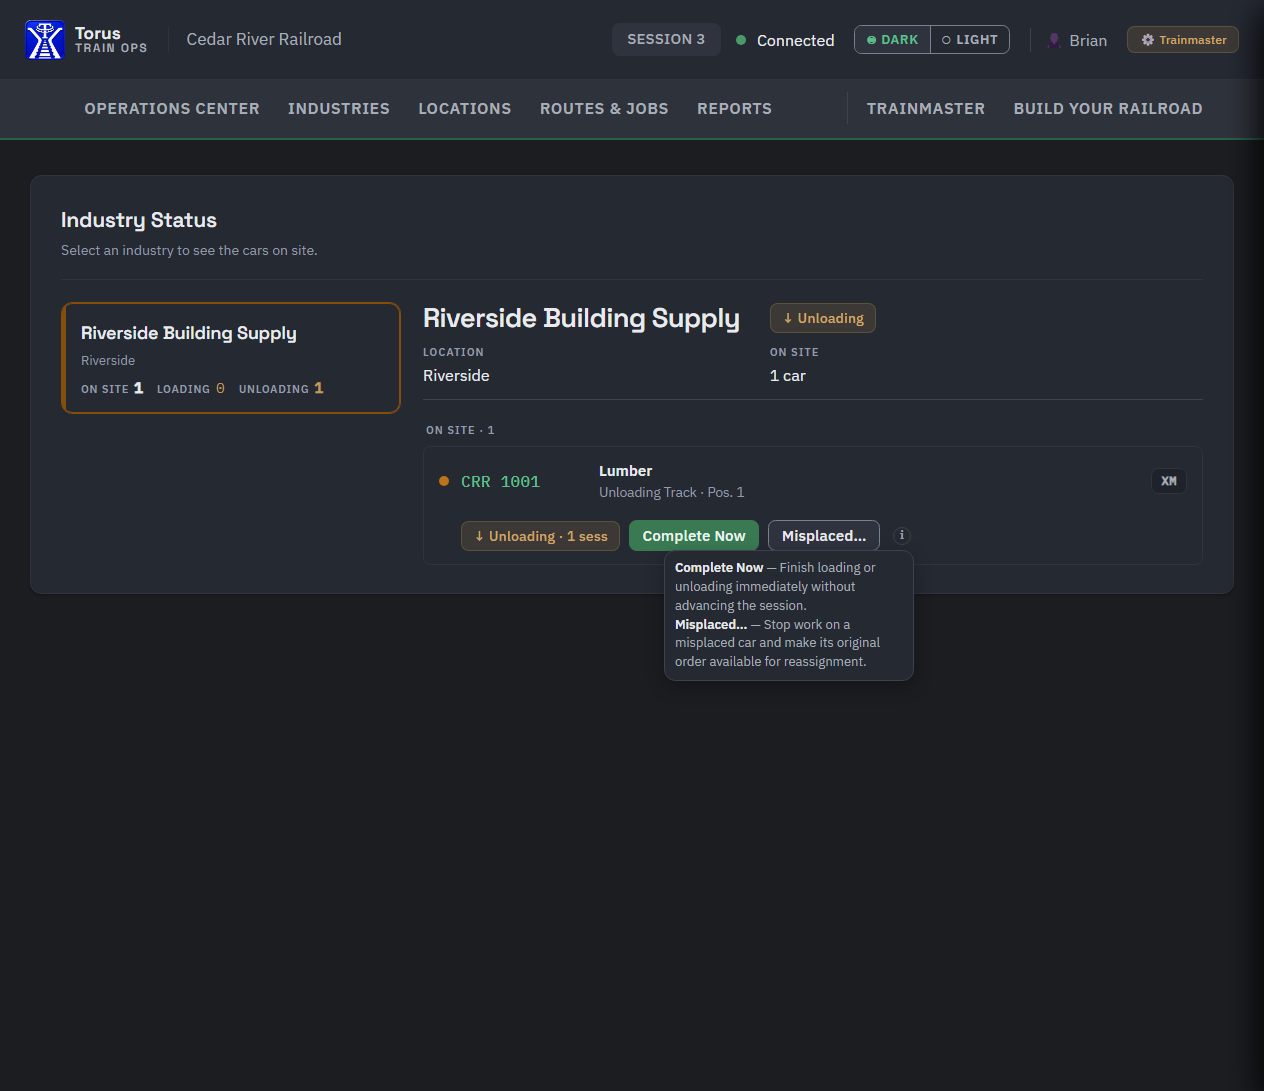1264x1091 pixels.
Task: Click the Complete Now button
Action: [694, 536]
